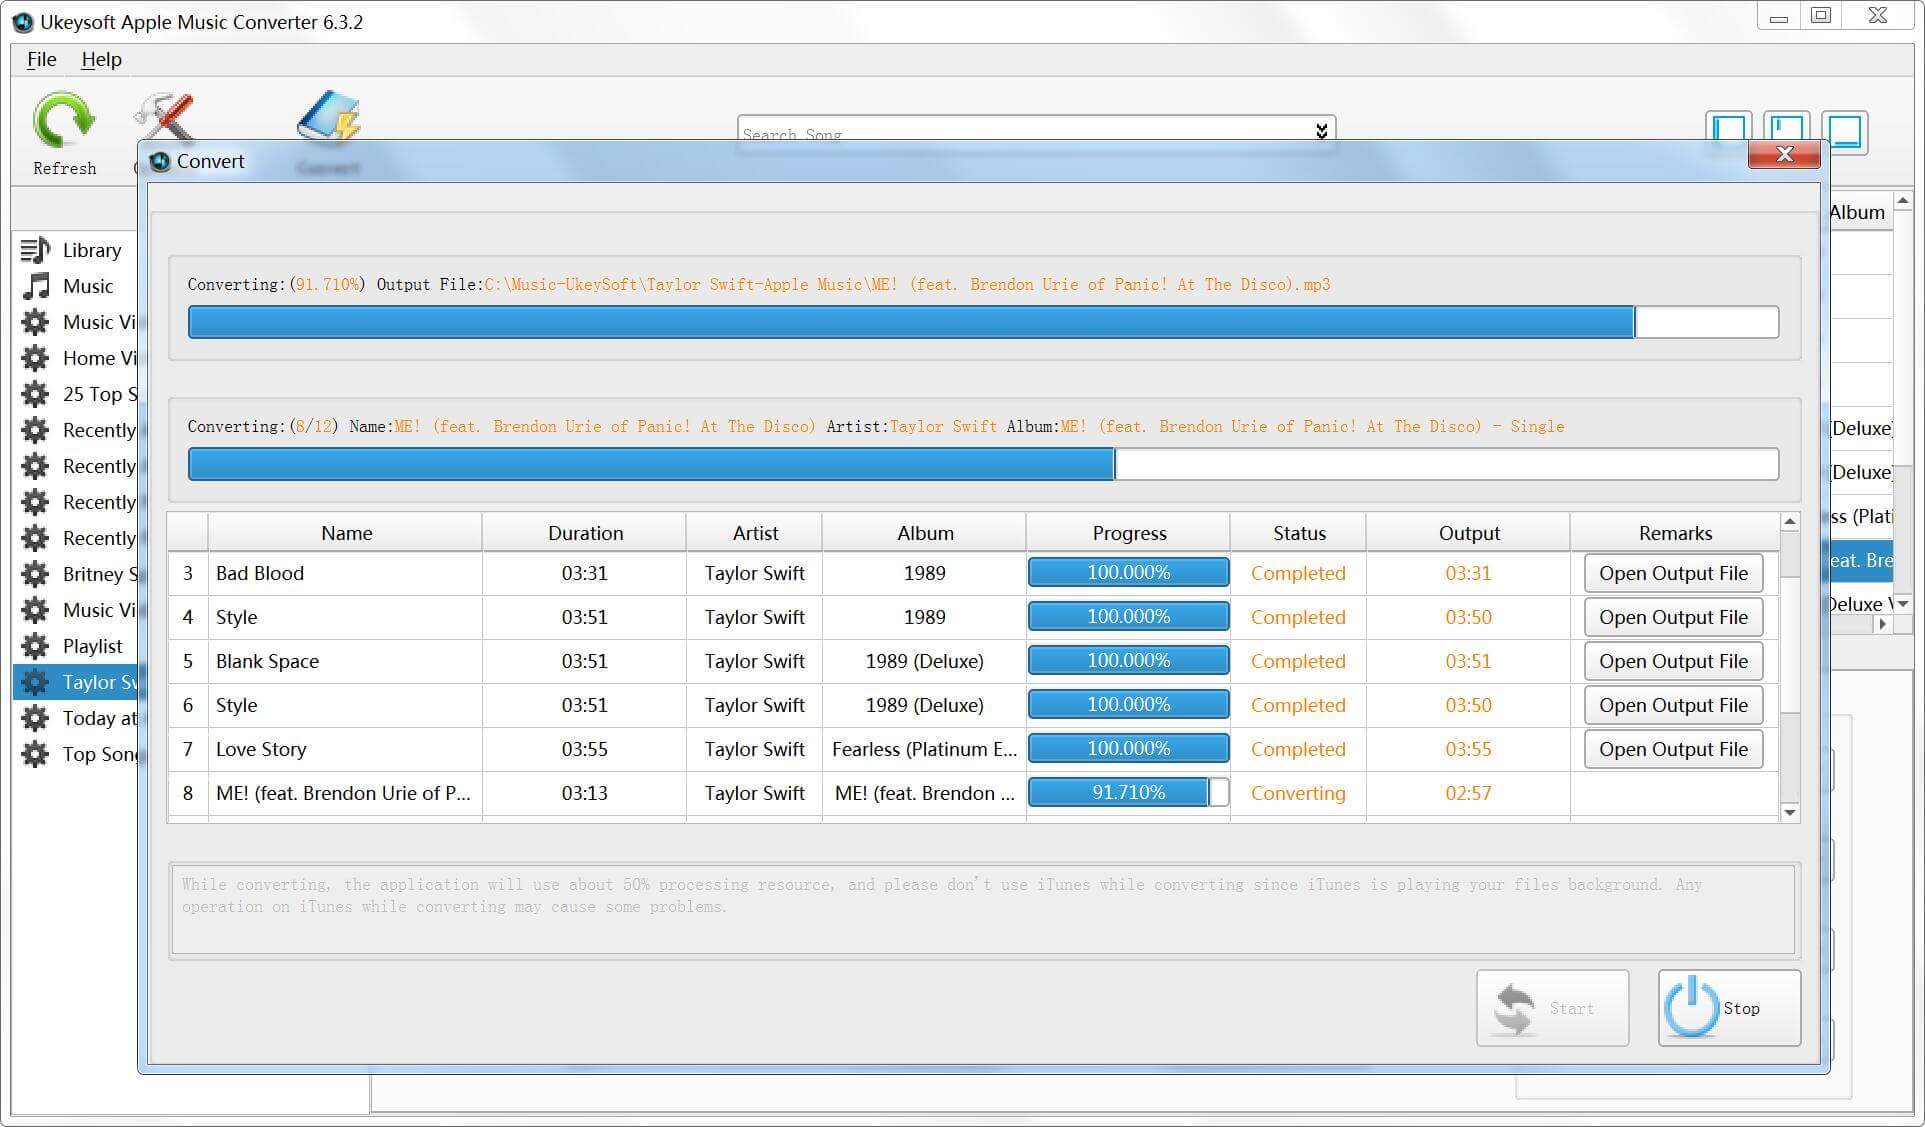Click the Playlist sidebar toggle

75,645
